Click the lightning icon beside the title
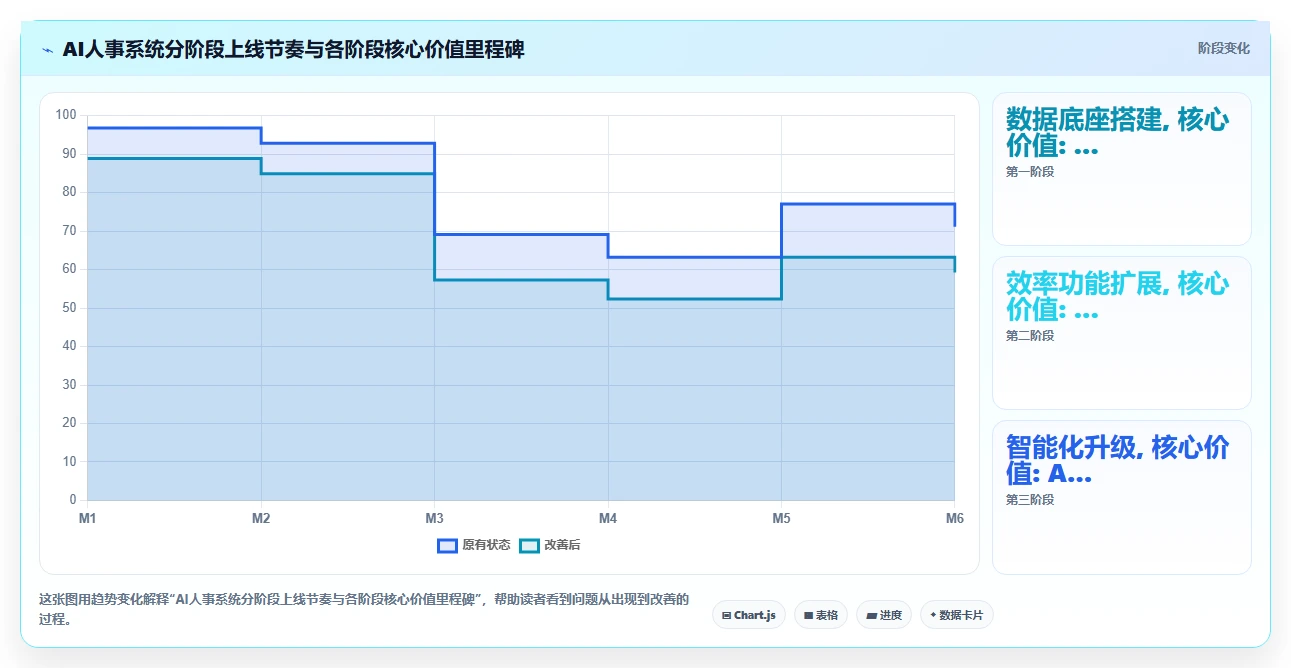The image size is (1291, 668). [48, 49]
